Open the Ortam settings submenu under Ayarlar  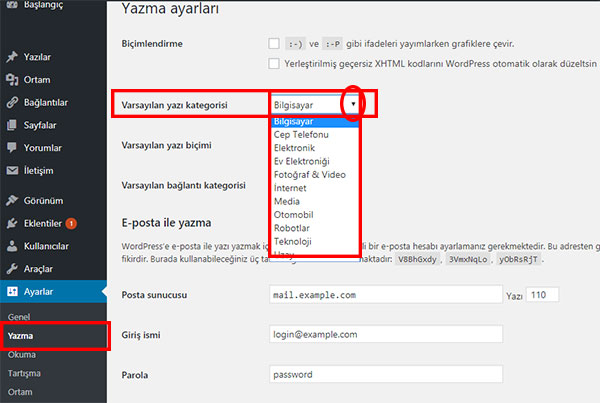pos(20,392)
